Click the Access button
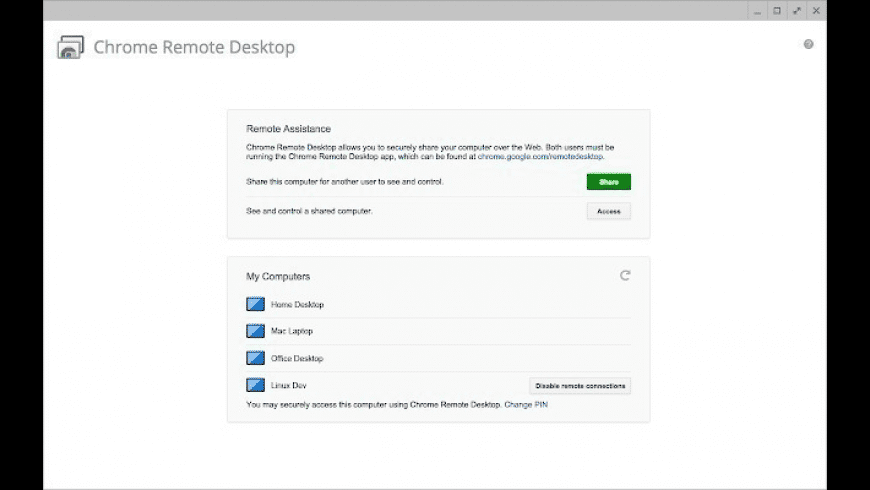Image resolution: width=870 pixels, height=490 pixels. (x=609, y=211)
